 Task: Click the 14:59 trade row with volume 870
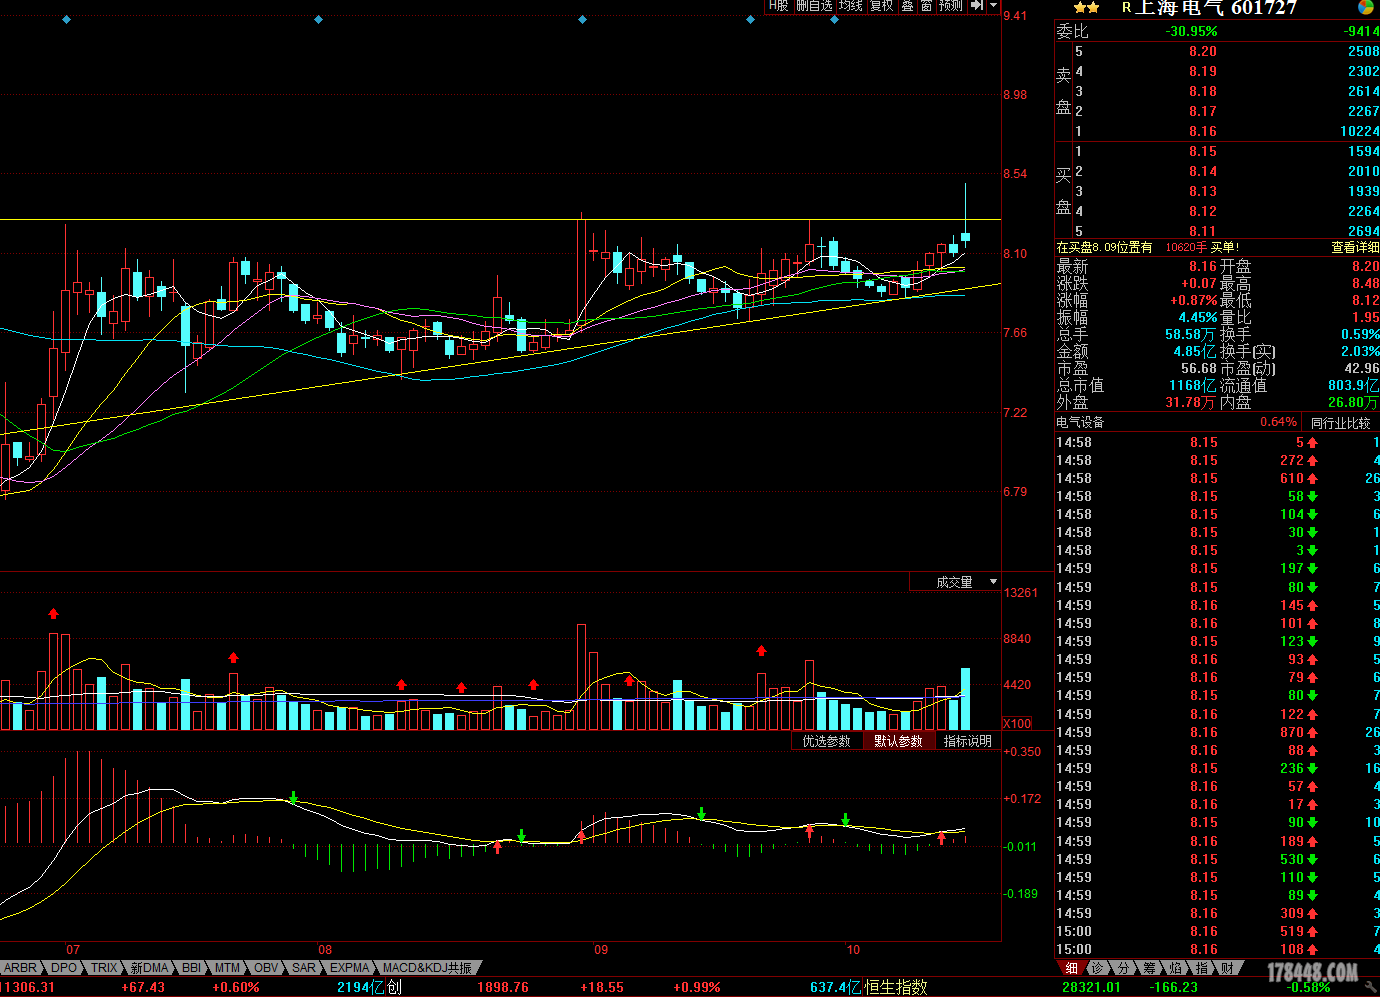pos(1217,732)
